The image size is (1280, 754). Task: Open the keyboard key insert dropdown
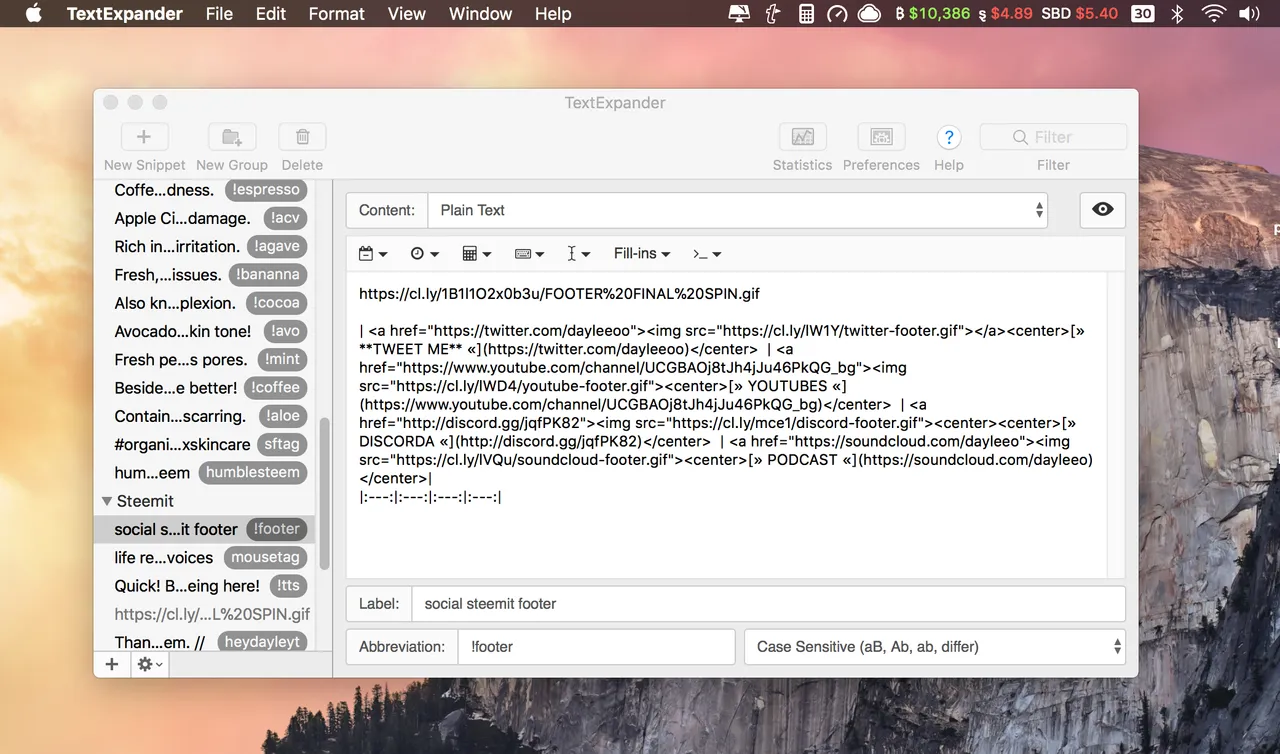(x=529, y=254)
